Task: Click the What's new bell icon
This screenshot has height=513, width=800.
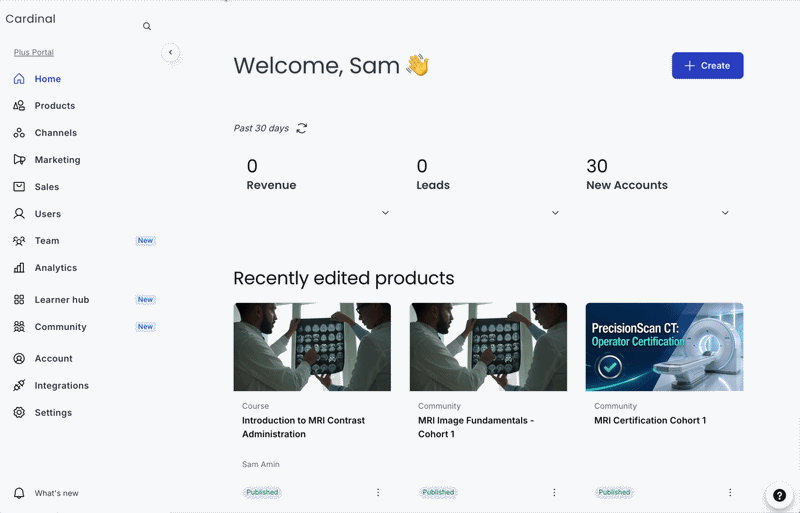Action: [x=19, y=493]
